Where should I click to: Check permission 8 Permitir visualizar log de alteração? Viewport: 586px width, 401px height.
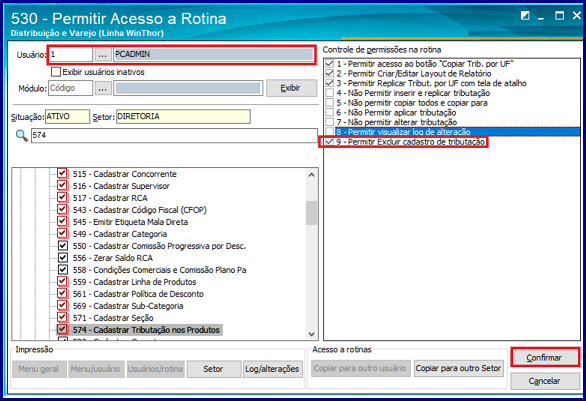[x=330, y=132]
